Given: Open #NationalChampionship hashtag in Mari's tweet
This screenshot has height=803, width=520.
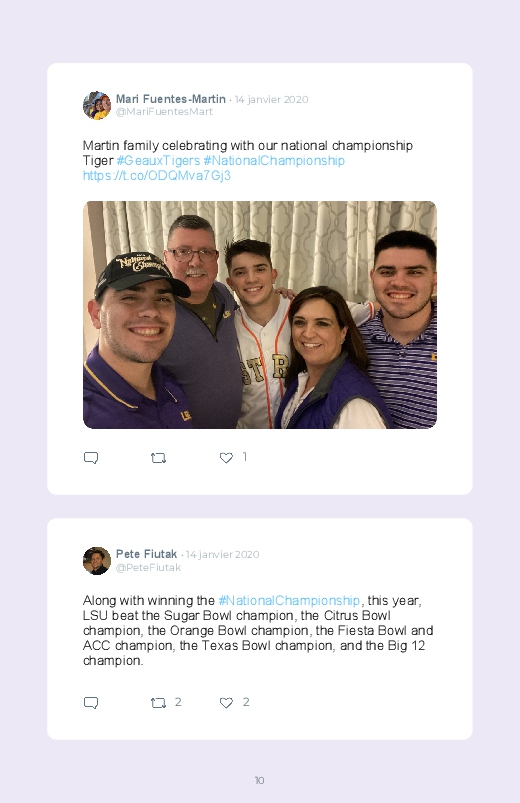Looking at the screenshot, I should click(274, 161).
